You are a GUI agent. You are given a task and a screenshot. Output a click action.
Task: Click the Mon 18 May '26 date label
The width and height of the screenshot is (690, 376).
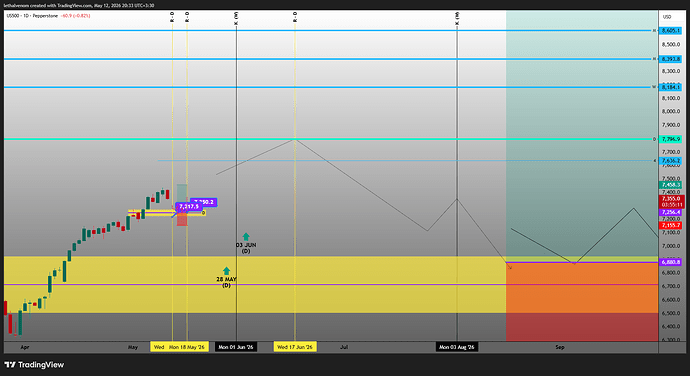(x=187, y=347)
